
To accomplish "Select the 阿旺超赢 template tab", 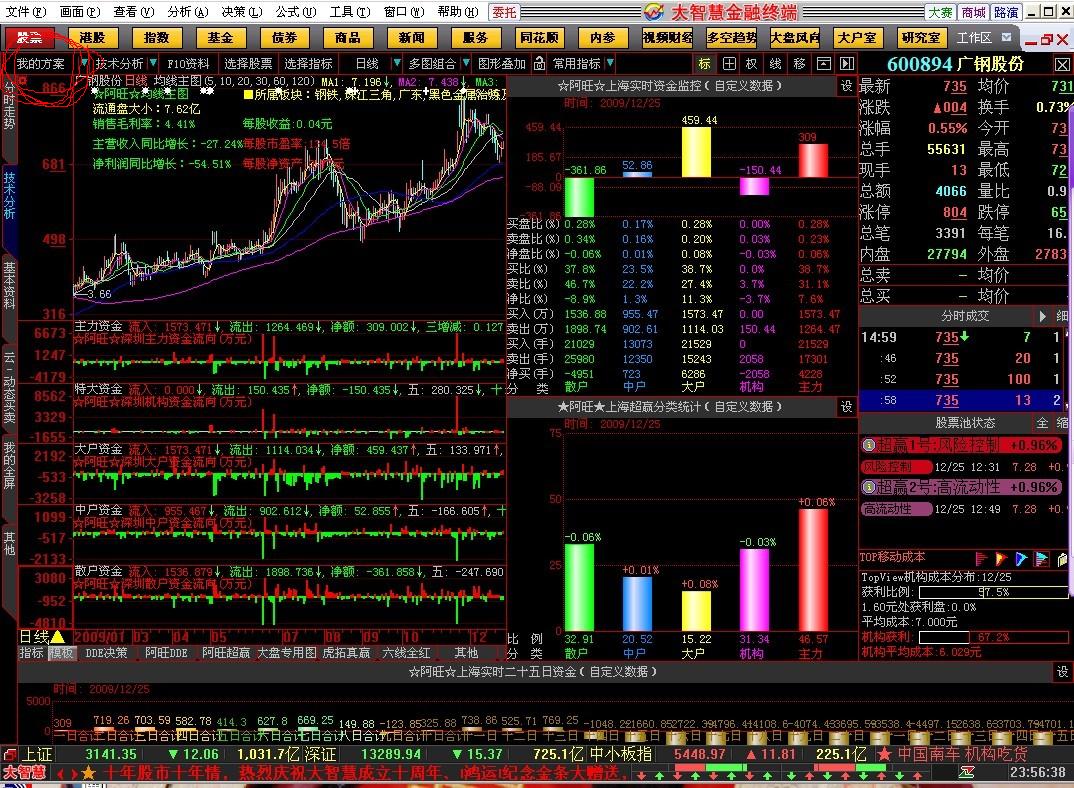I will [226, 653].
